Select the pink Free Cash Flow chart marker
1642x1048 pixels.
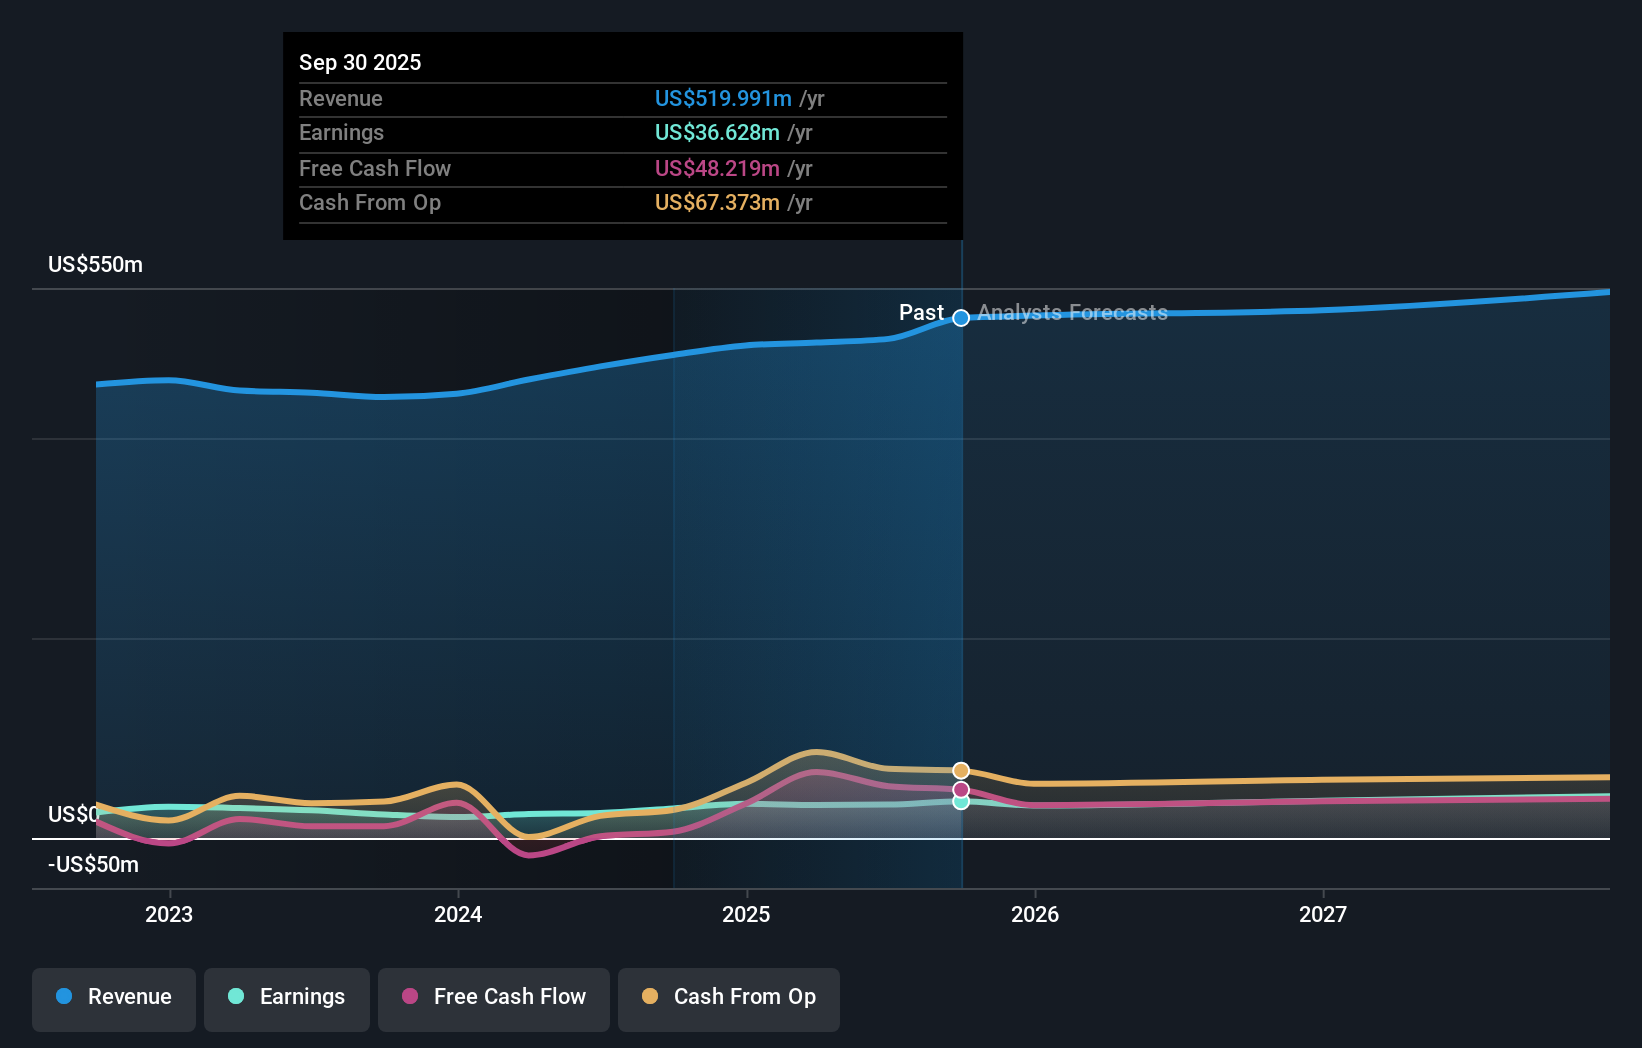tap(961, 788)
